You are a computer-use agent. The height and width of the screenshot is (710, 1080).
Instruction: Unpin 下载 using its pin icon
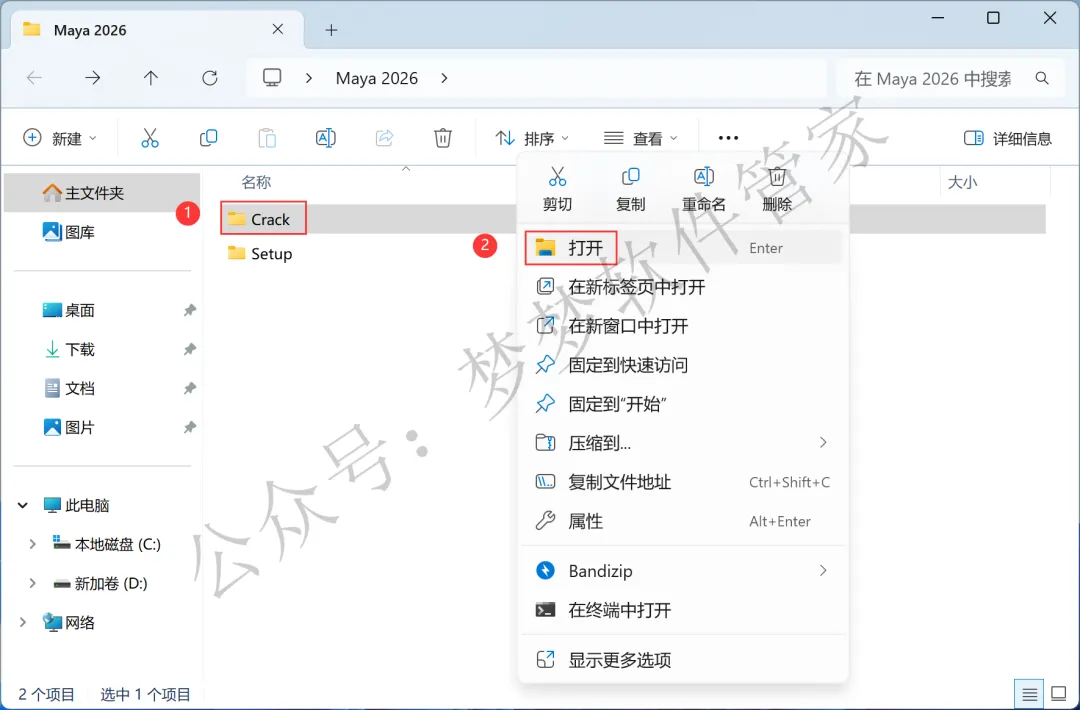189,350
